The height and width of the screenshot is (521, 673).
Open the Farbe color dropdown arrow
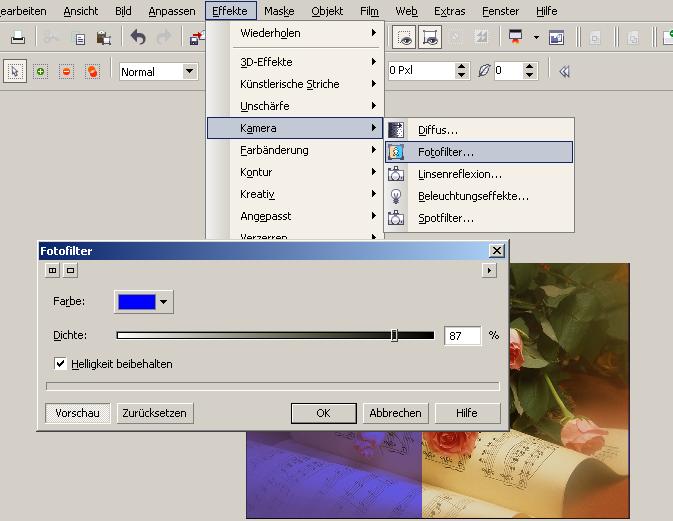tap(164, 302)
